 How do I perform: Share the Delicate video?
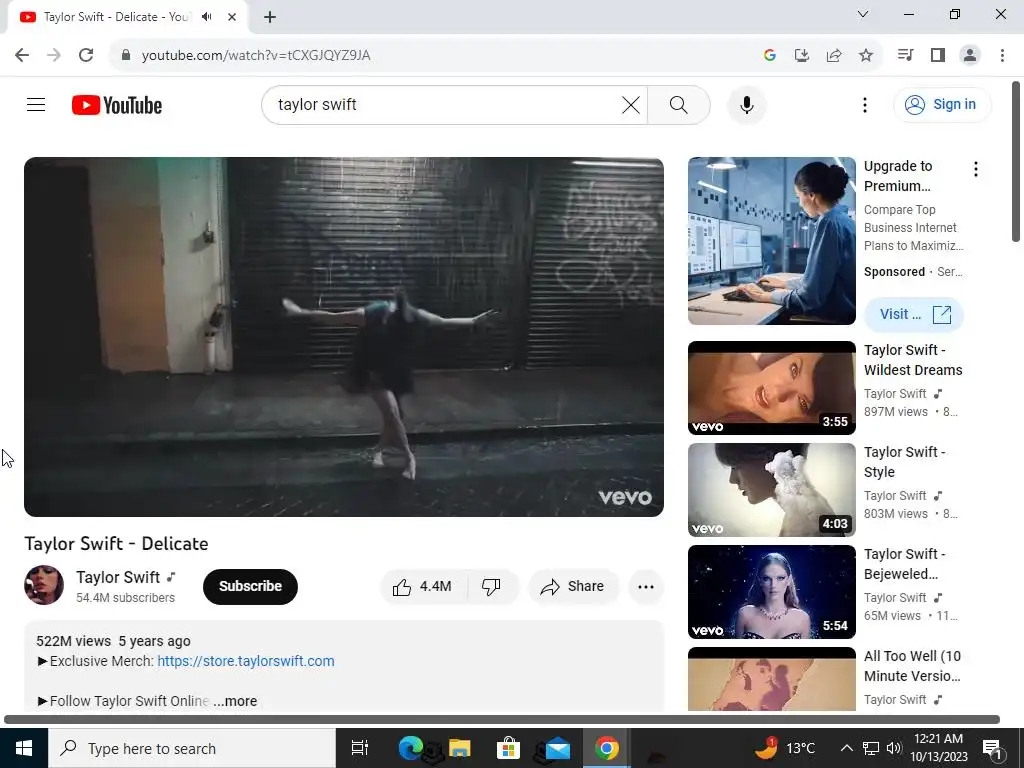[573, 586]
